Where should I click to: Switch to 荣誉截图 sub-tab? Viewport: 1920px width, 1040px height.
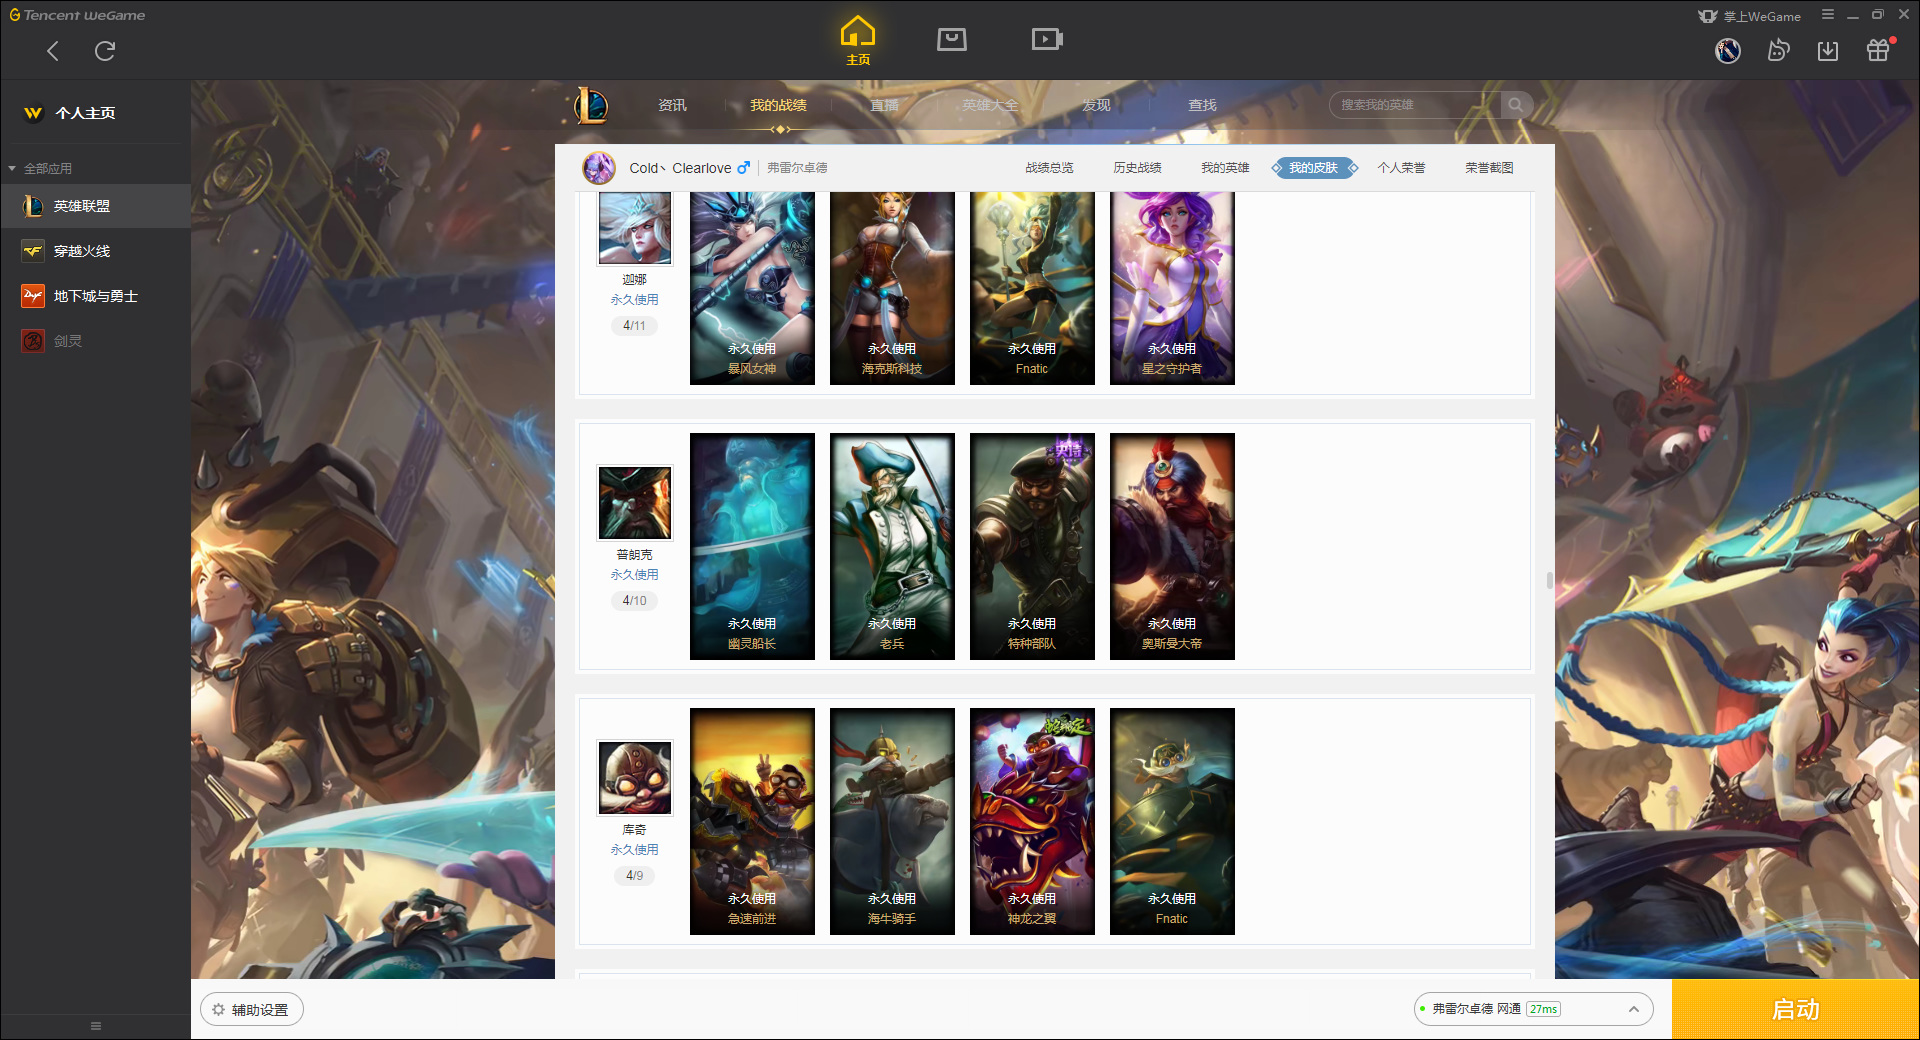[x=1489, y=168]
